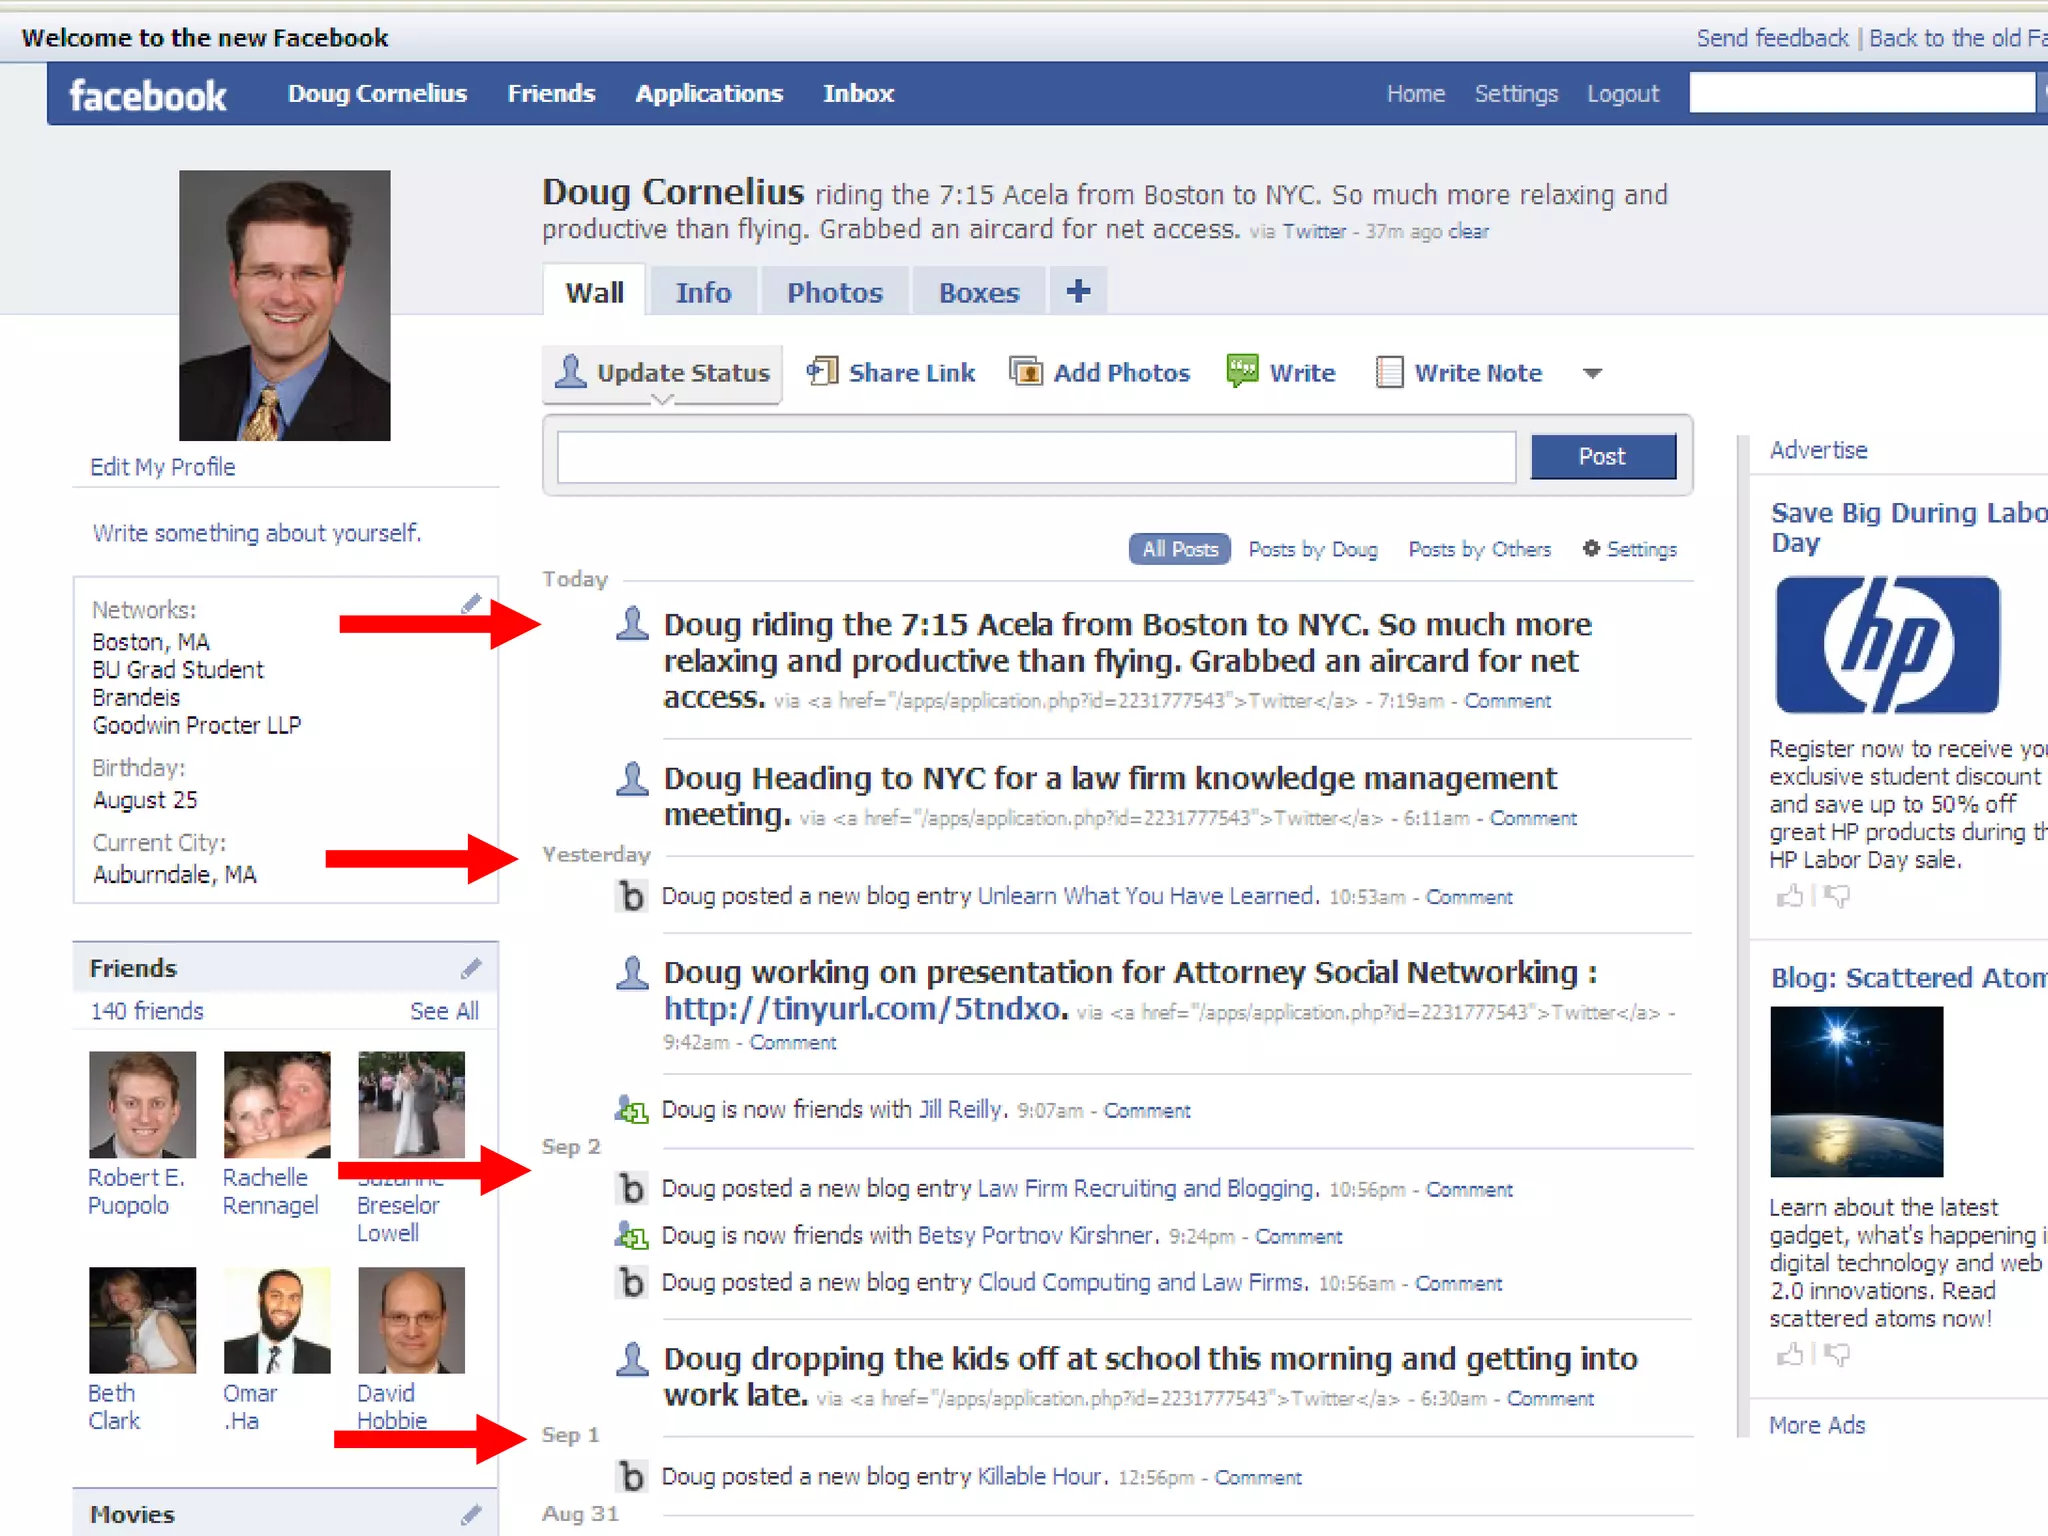Switch to the Info tab
This screenshot has width=2048, height=1536.
click(703, 293)
